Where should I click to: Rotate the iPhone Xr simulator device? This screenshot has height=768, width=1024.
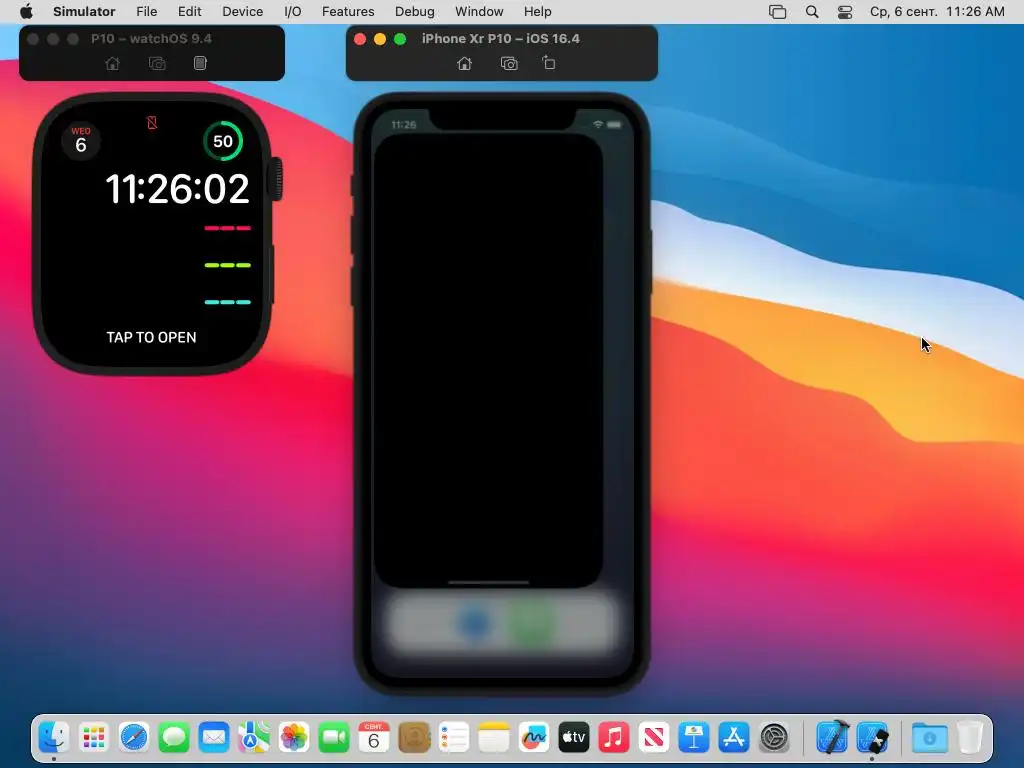pyautogui.click(x=549, y=63)
